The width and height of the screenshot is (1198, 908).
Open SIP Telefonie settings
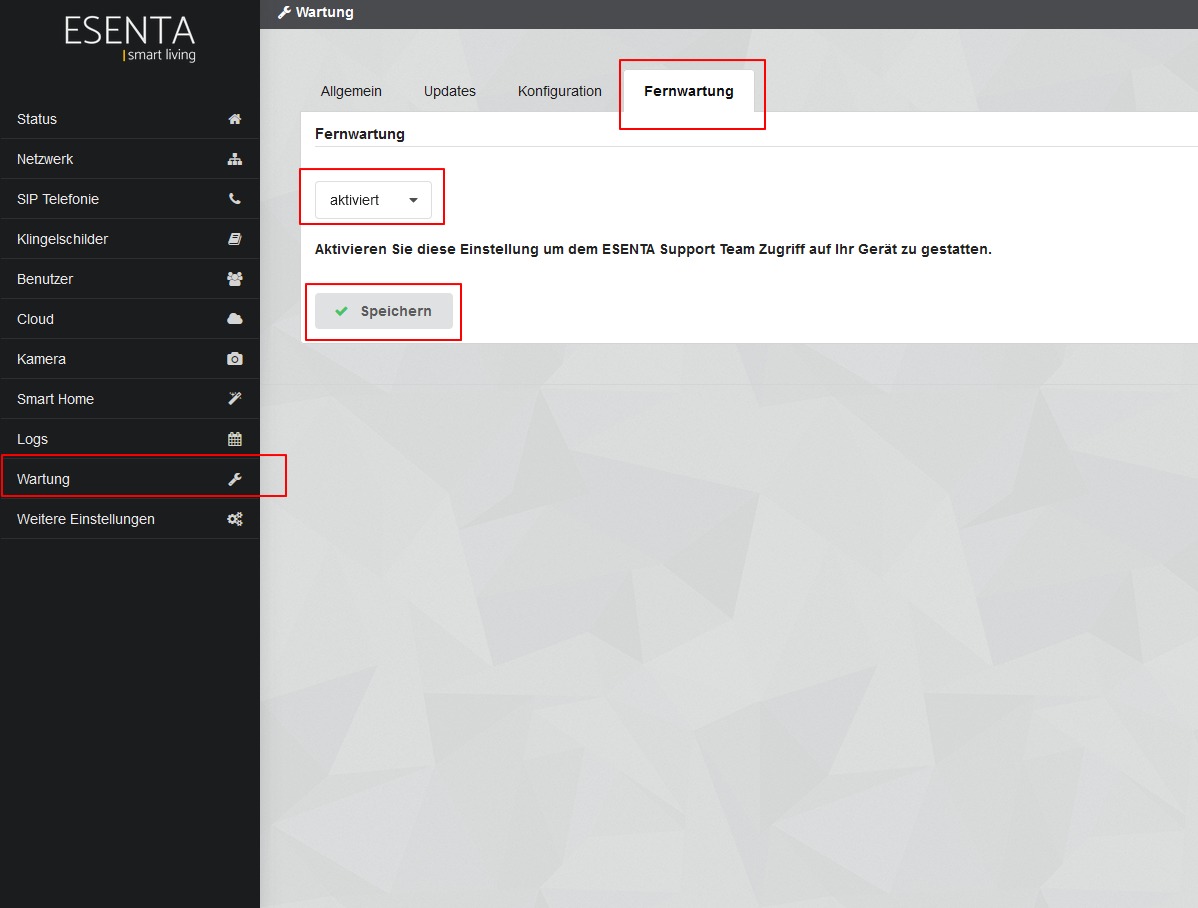[x=130, y=199]
